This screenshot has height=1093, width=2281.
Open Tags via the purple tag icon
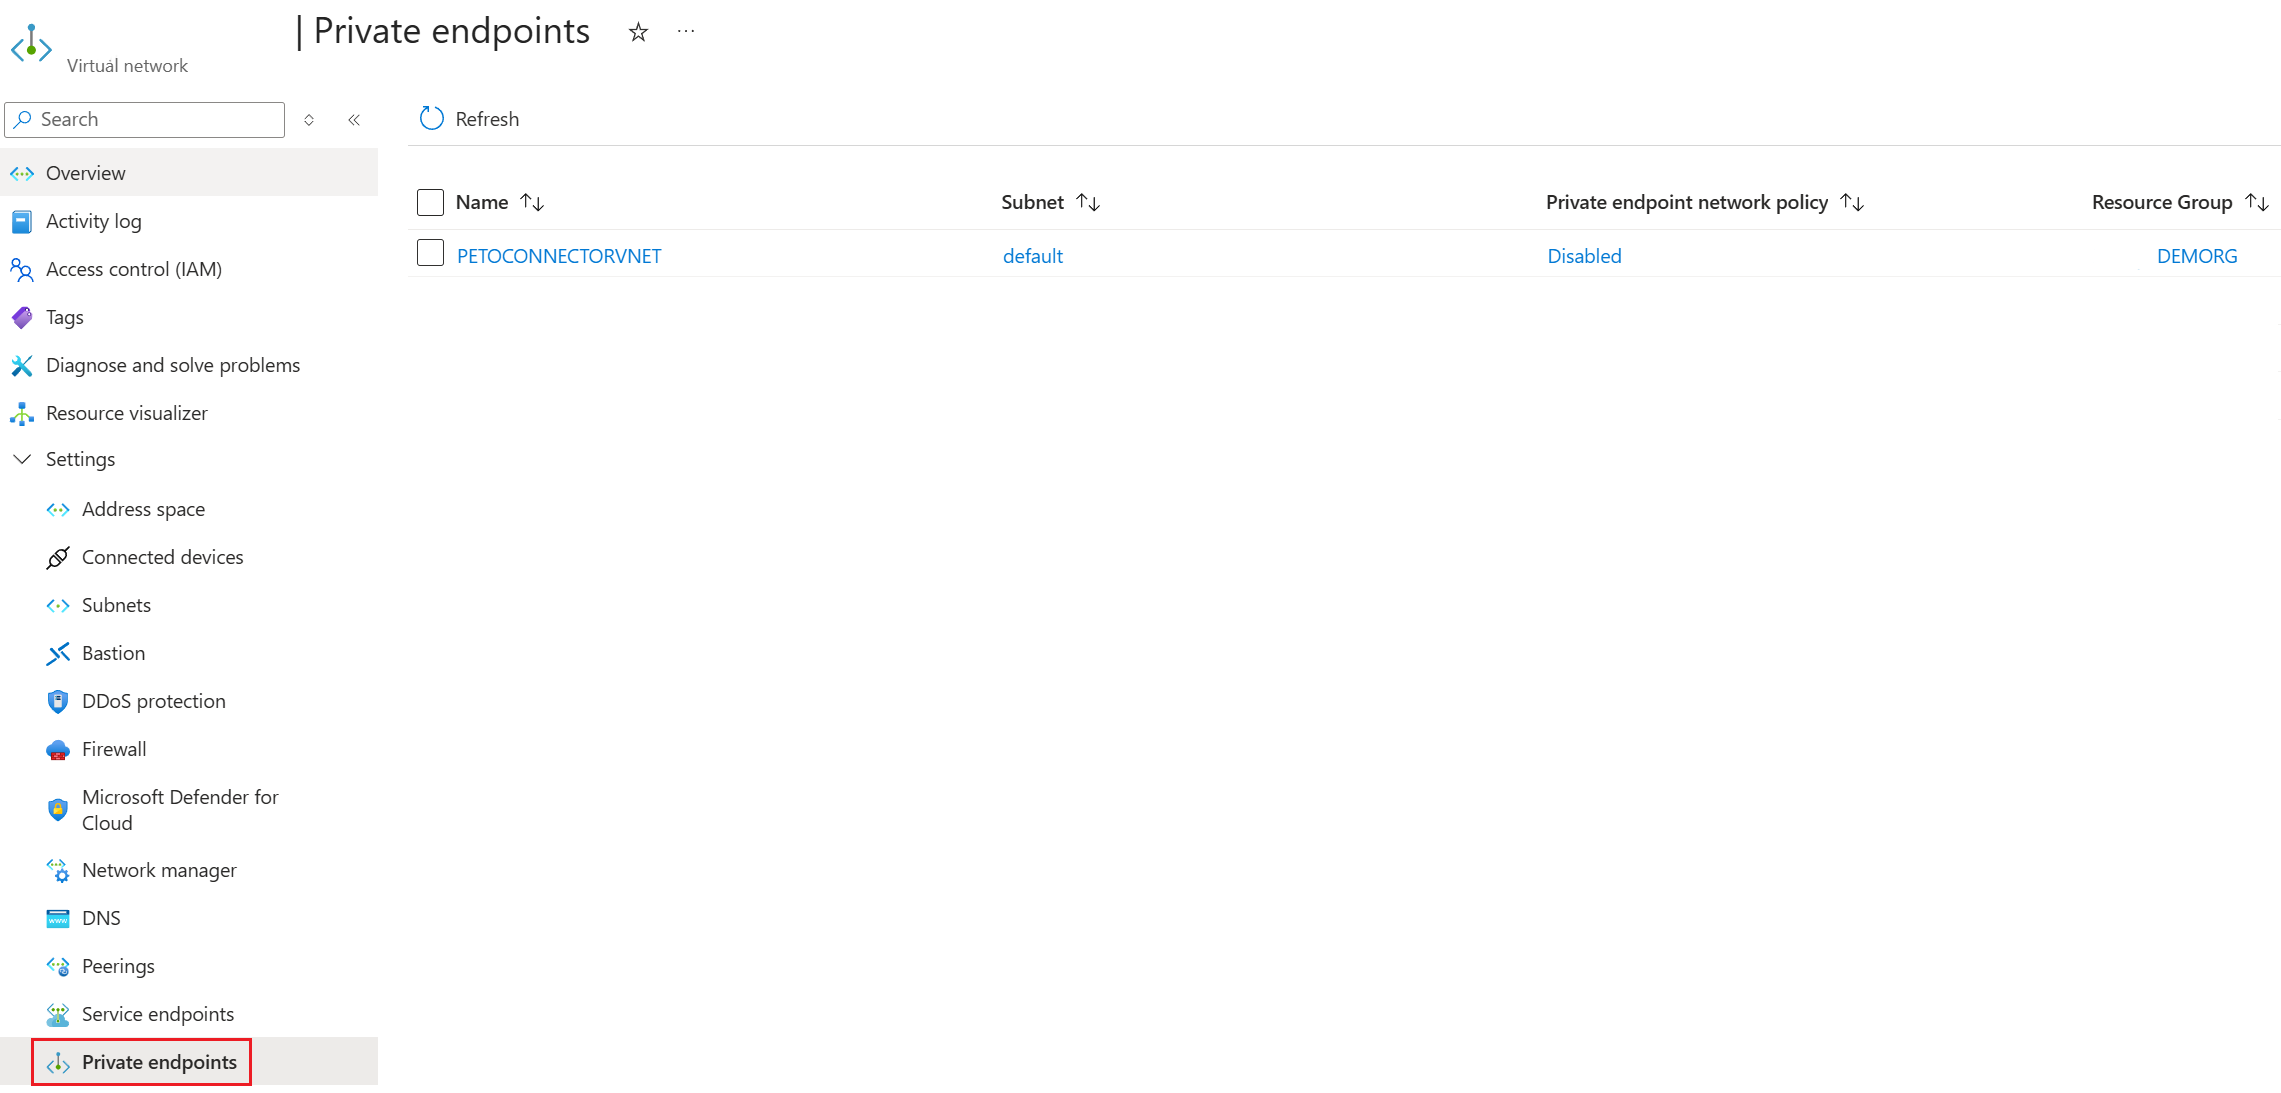(x=22, y=317)
